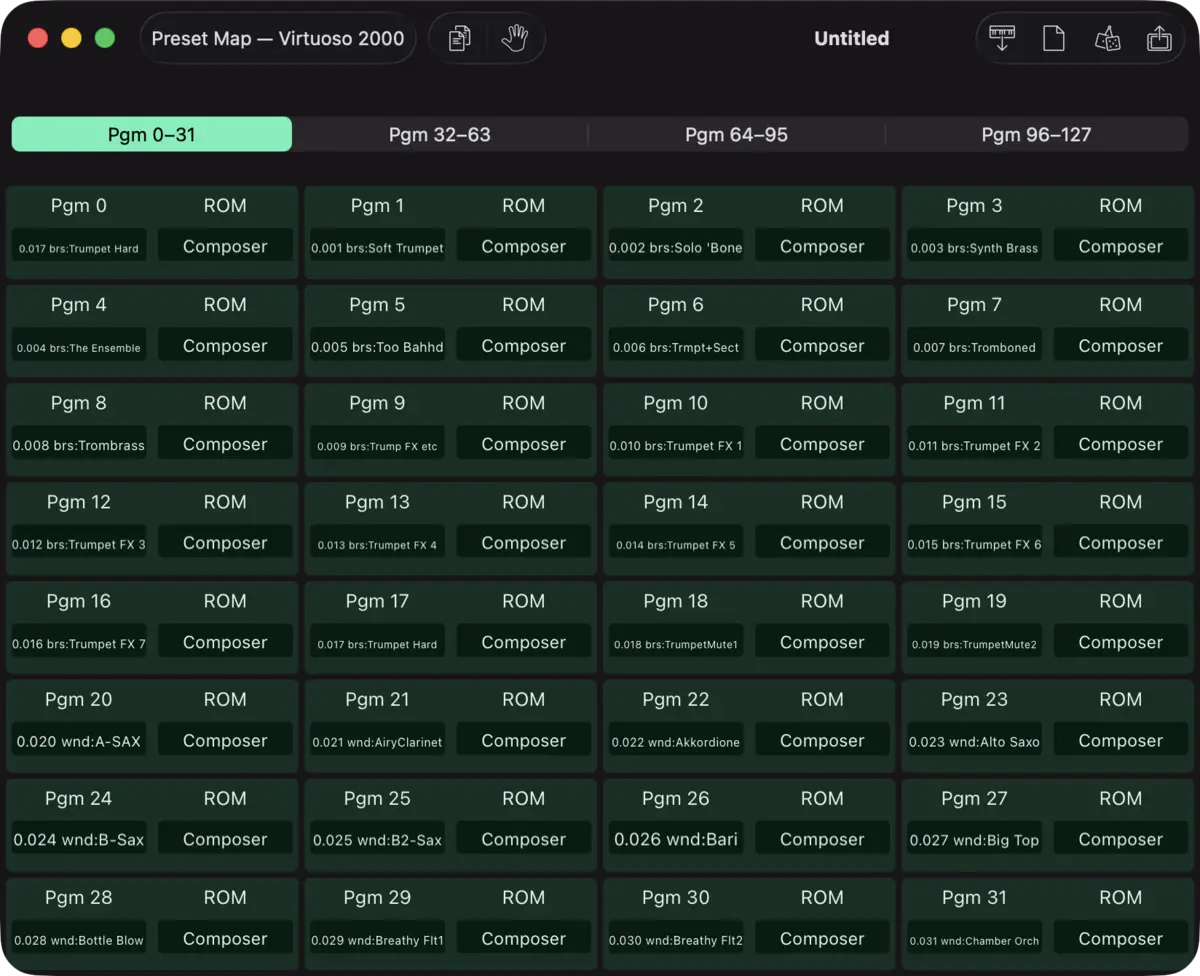Image resolution: width=1200 pixels, height=976 pixels.
Task: Click the green zoom window button
Action: click(105, 39)
